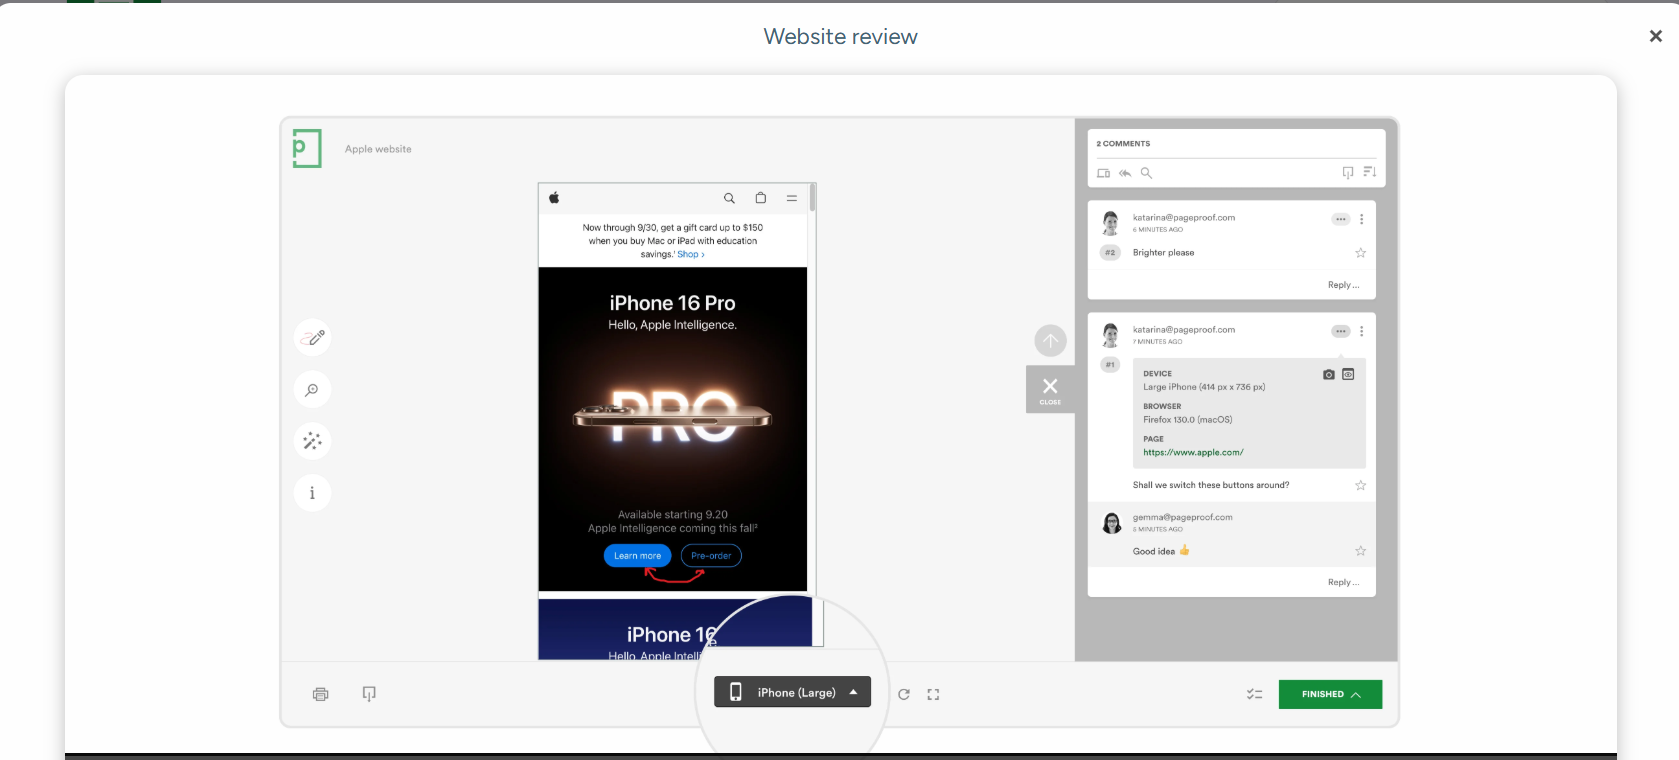The height and width of the screenshot is (760, 1679).
Task: Open kebab menu on Brighter please comment
Action: [1361, 219]
